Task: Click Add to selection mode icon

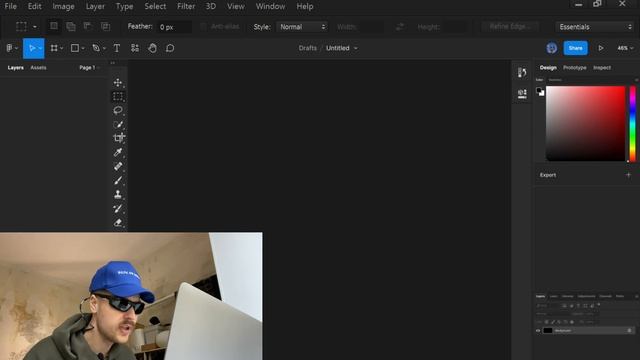Action: point(71,27)
